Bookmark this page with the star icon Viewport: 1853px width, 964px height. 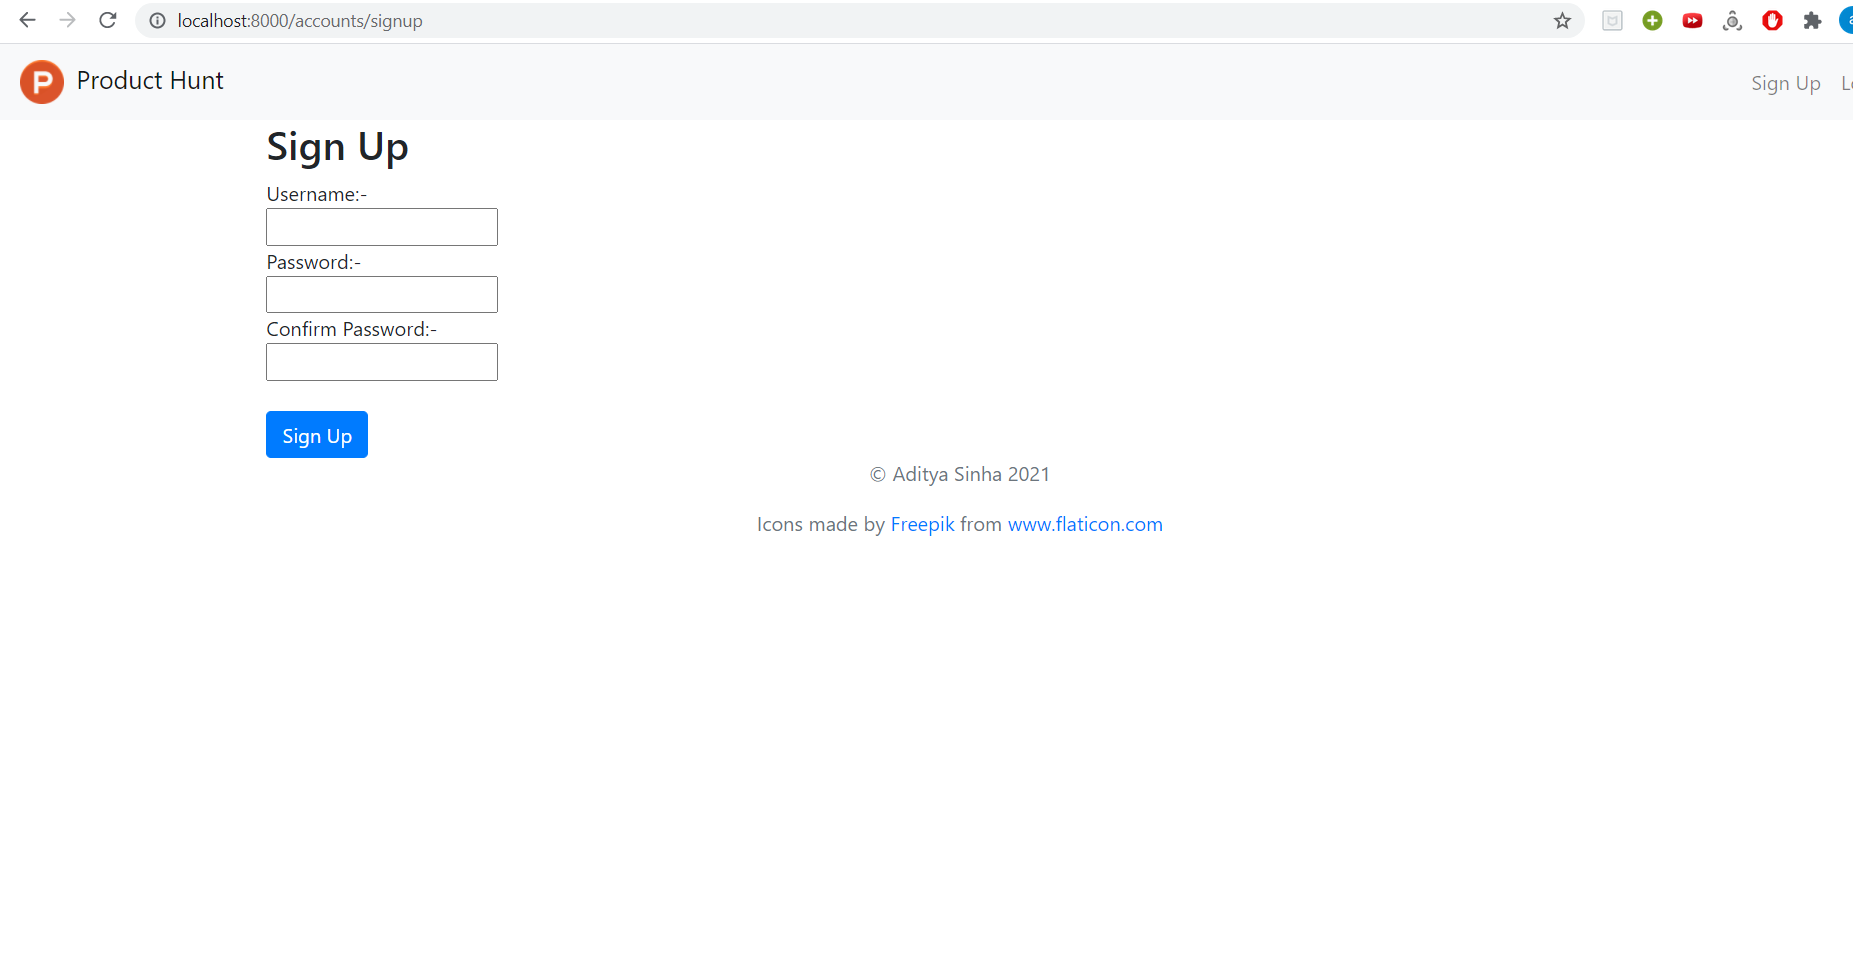[x=1562, y=21]
